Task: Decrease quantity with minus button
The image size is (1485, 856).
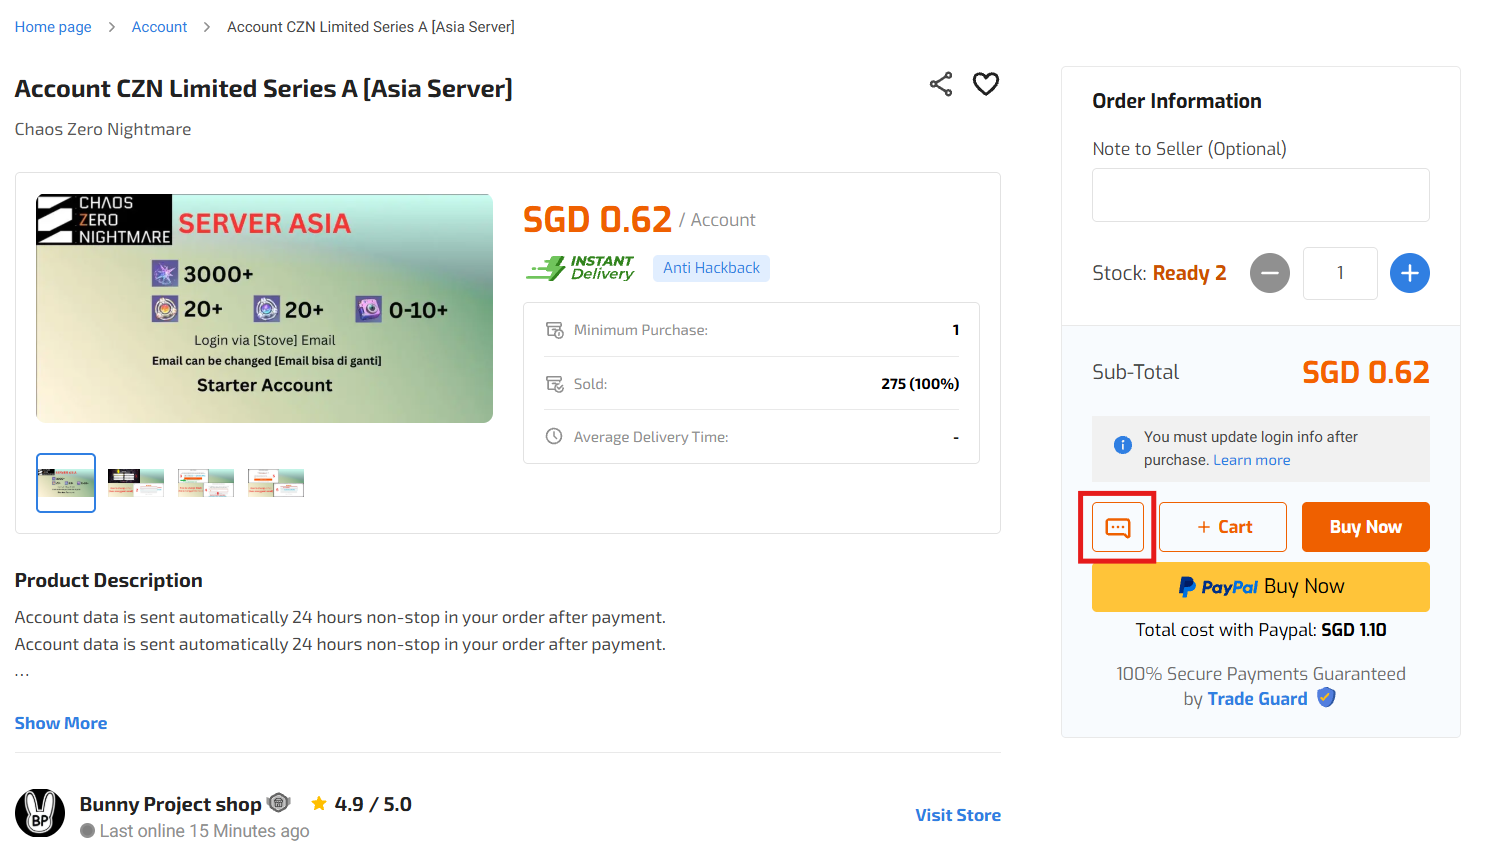Action: (x=1269, y=273)
